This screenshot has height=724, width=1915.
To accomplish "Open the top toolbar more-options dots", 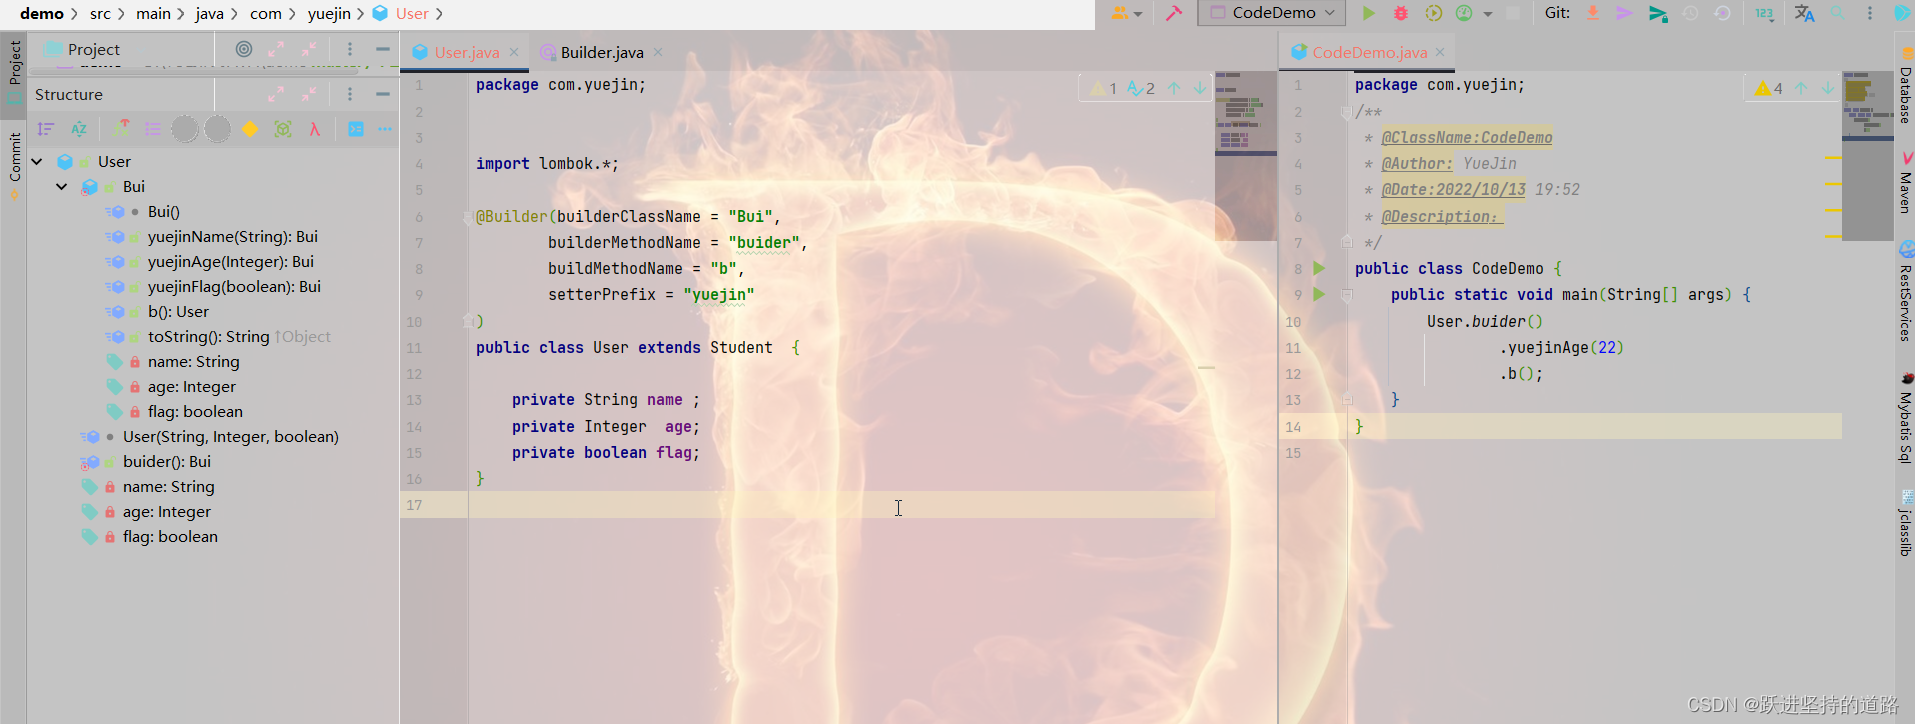I will tap(1870, 13).
